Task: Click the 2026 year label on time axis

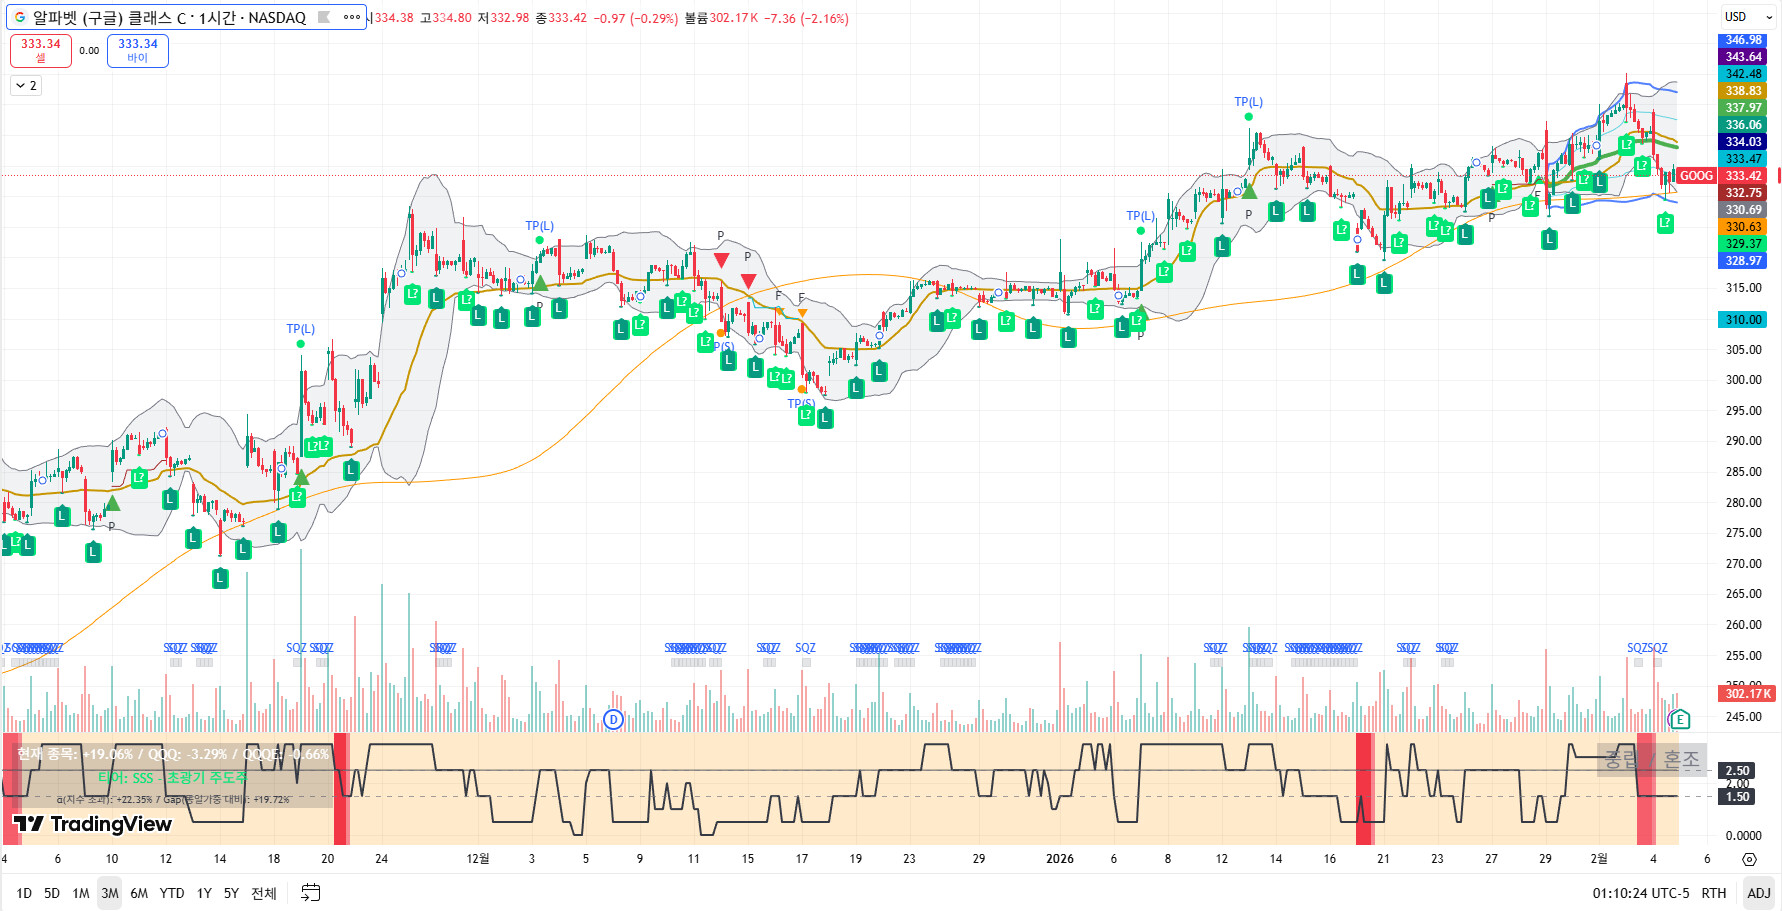Action: click(1060, 859)
